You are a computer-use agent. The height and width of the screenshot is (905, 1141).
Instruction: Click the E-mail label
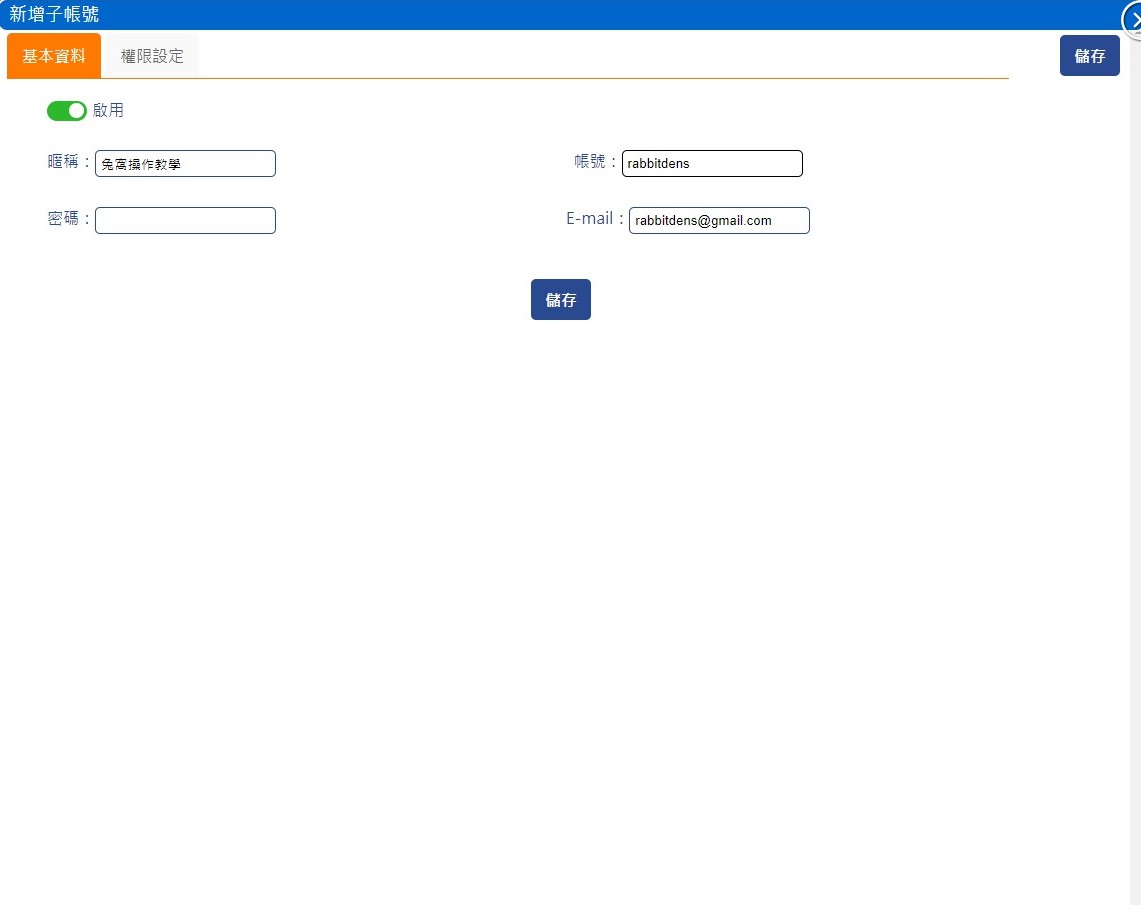595,218
